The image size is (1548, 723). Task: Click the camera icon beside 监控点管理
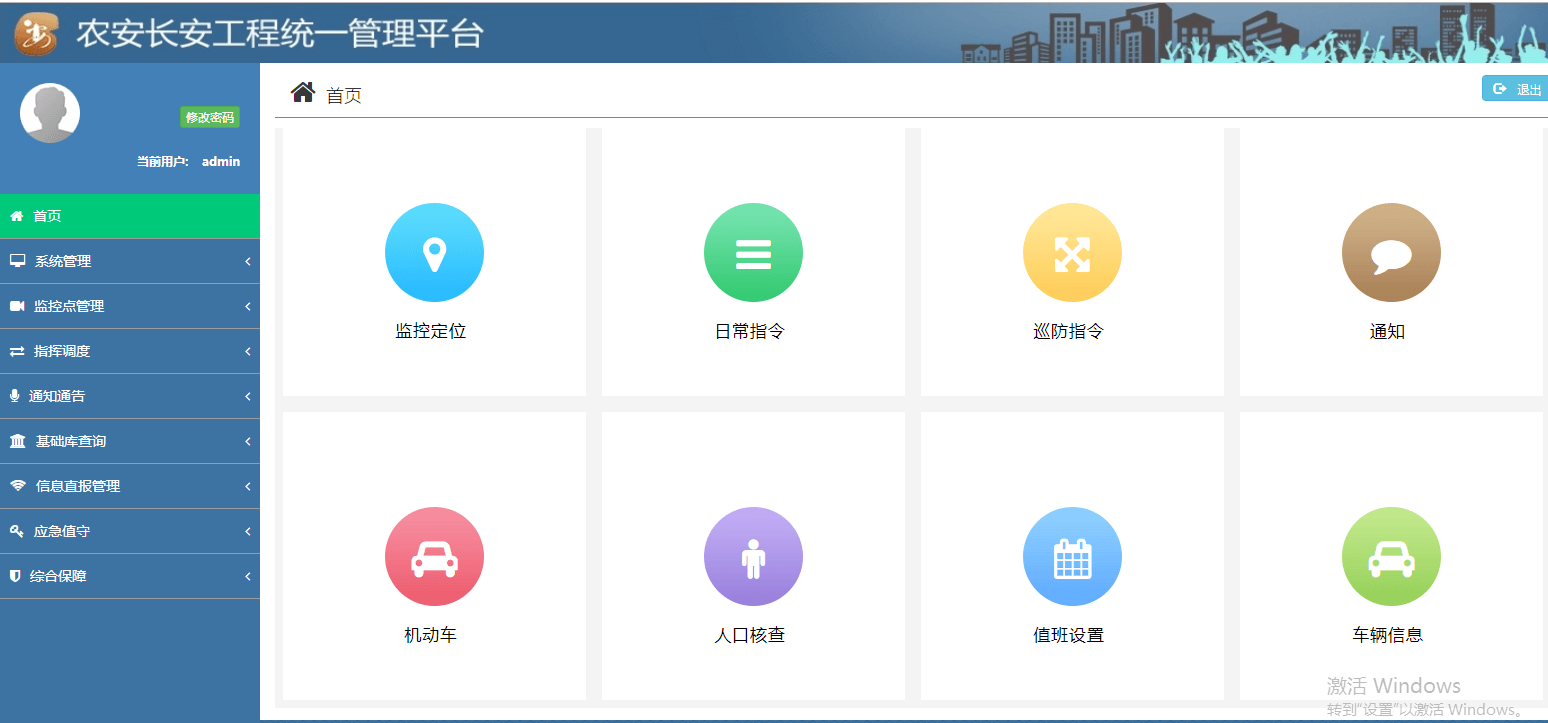coord(17,306)
